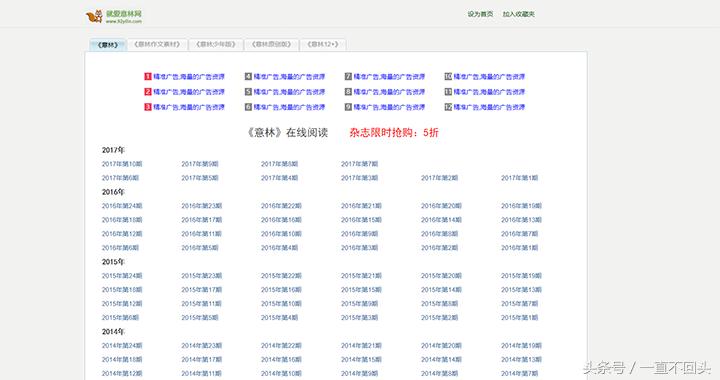
Task: Open ad link number 6 精准广告
Action: [289, 107]
